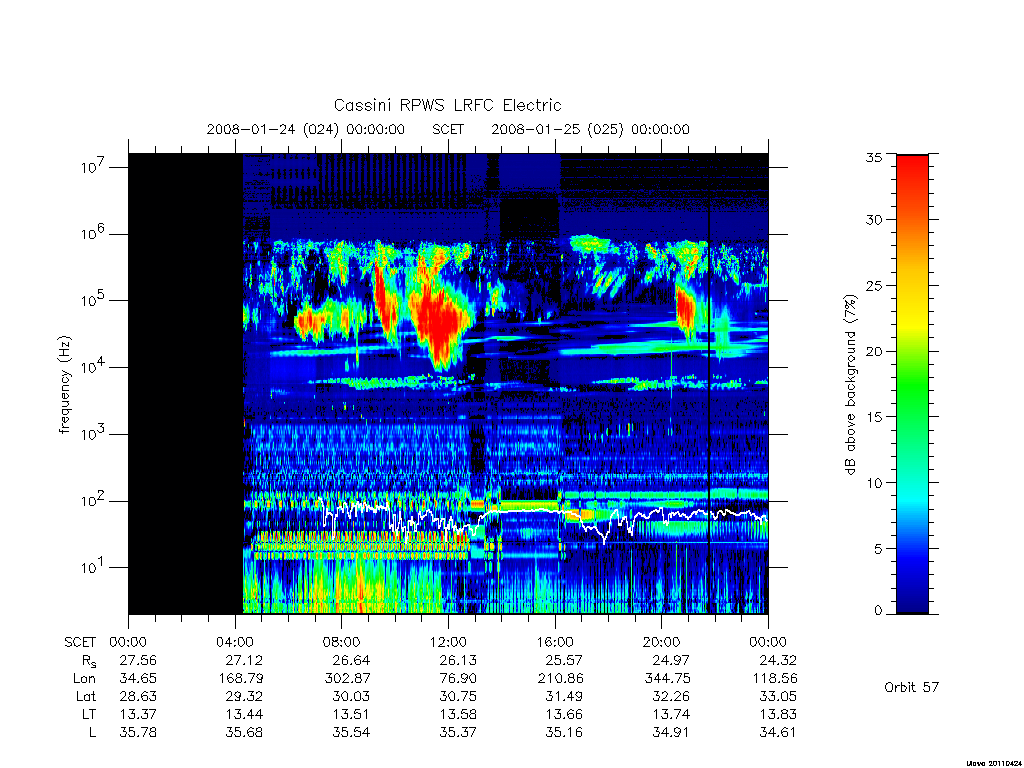Click the frequency tick label for 10 to the 7
1024x768 pixels.
click(x=93, y=167)
